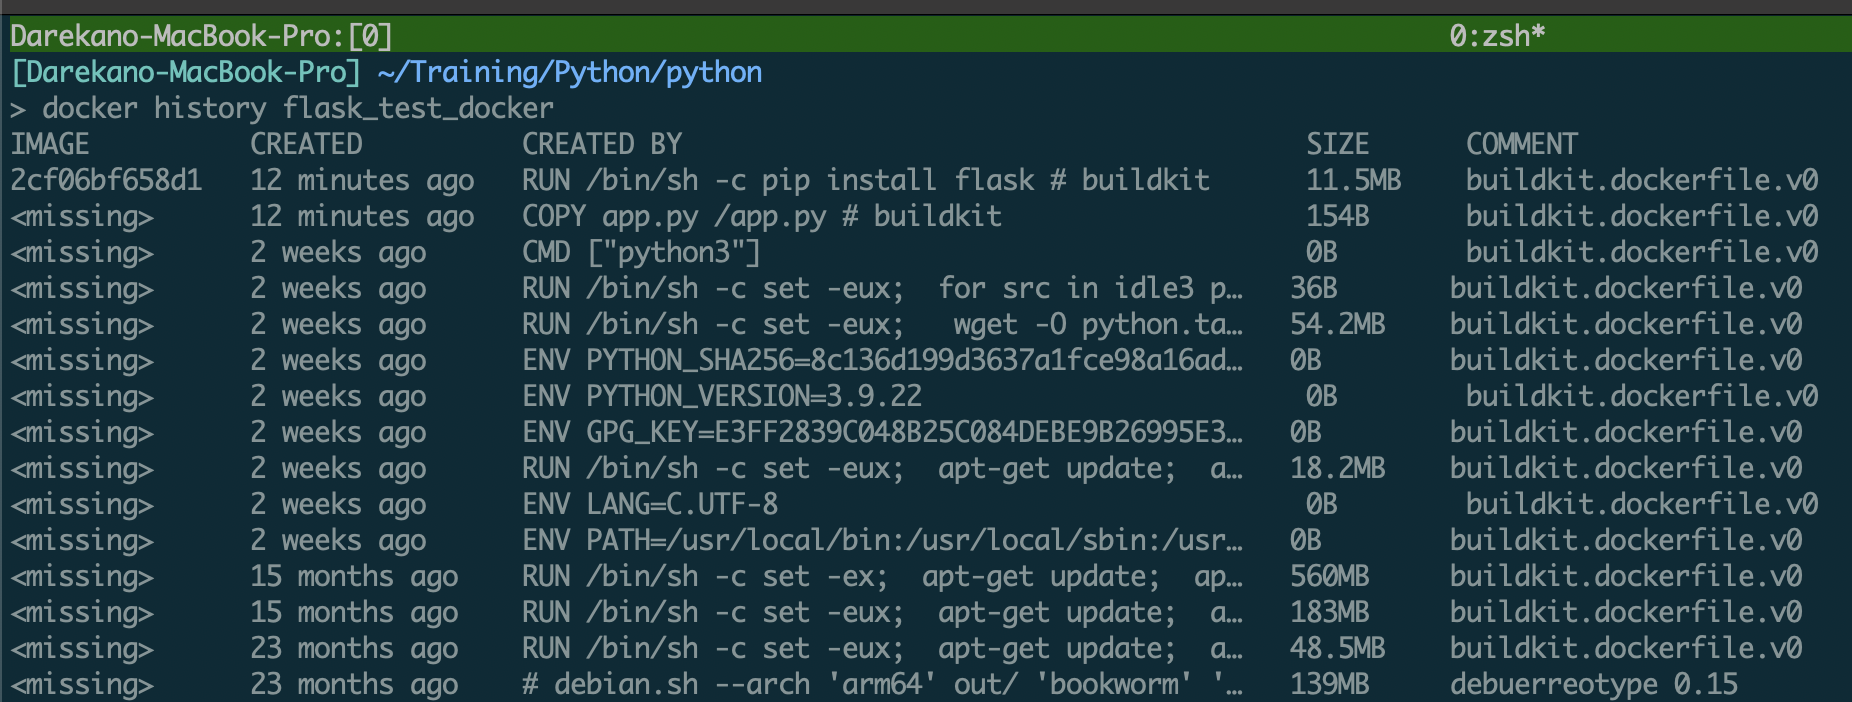Click the size value 560MB

(1330, 576)
